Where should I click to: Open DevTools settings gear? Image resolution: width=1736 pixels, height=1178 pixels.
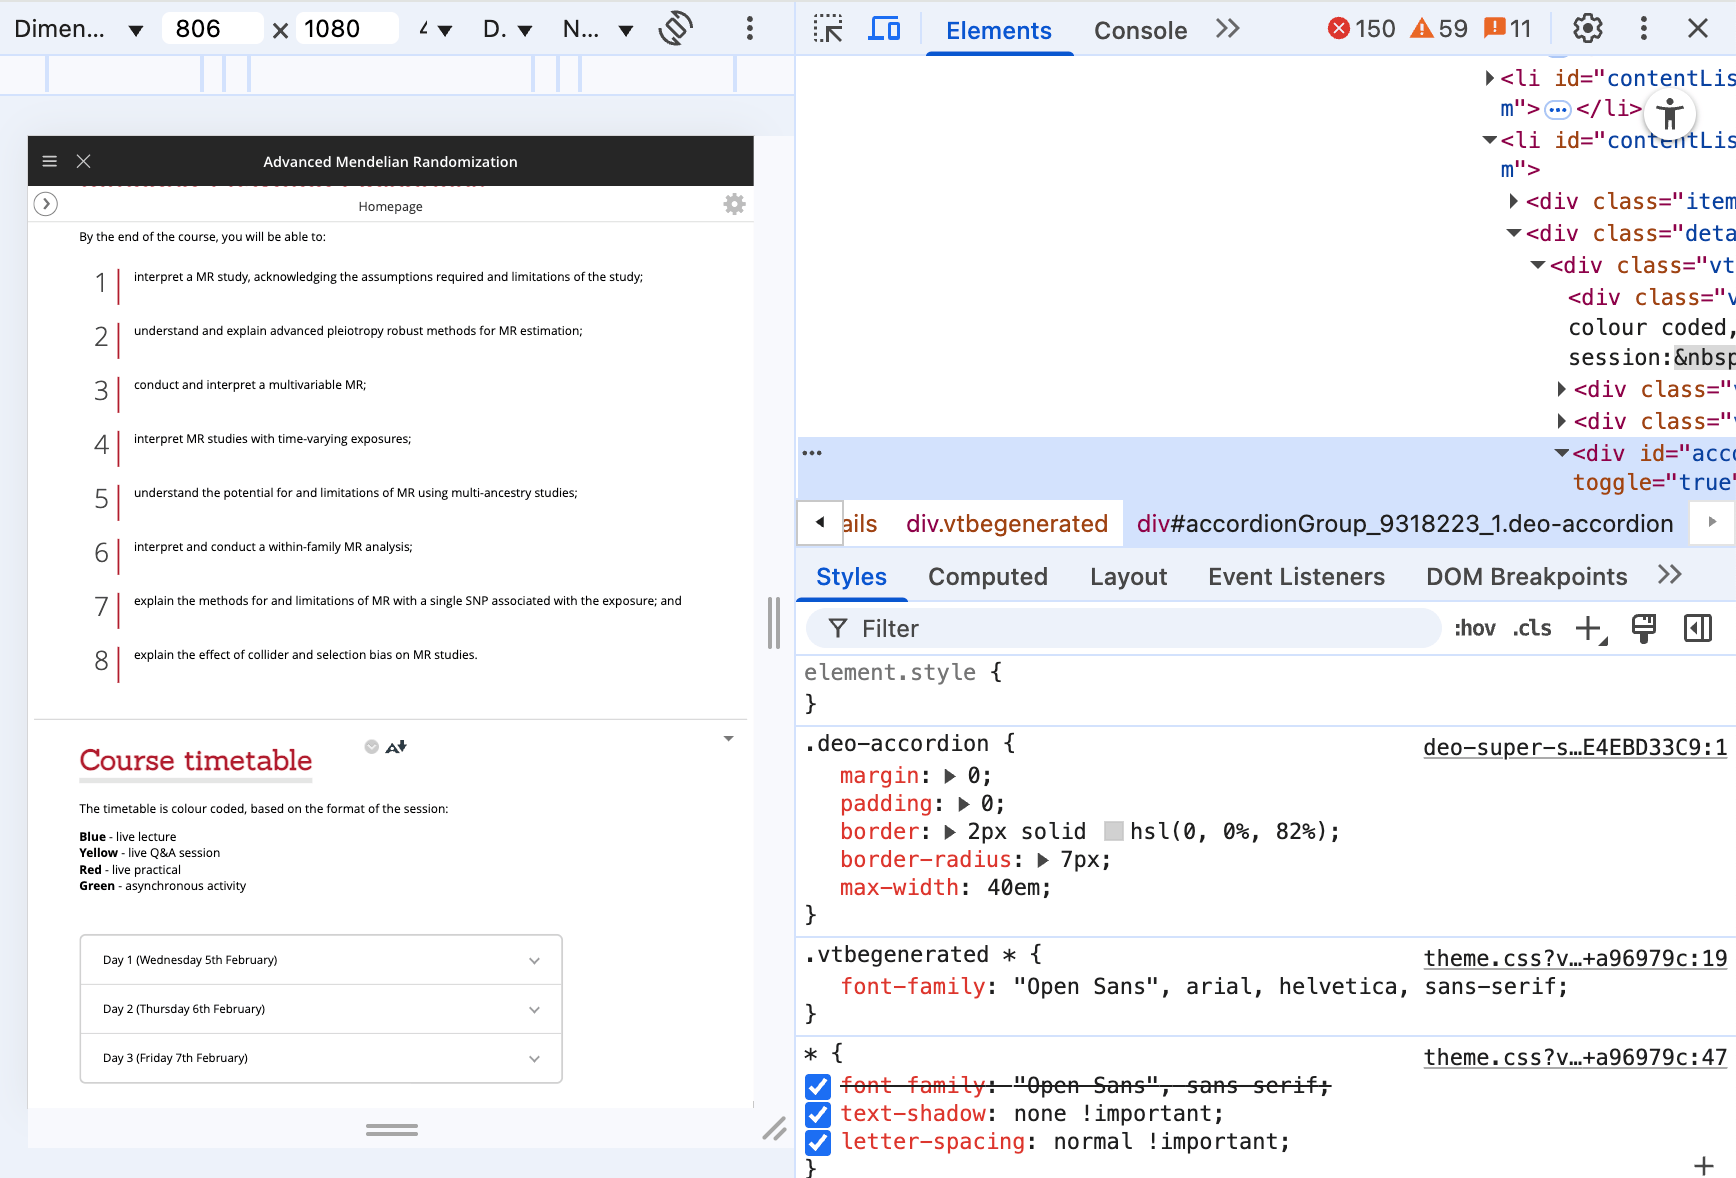[x=1588, y=29]
